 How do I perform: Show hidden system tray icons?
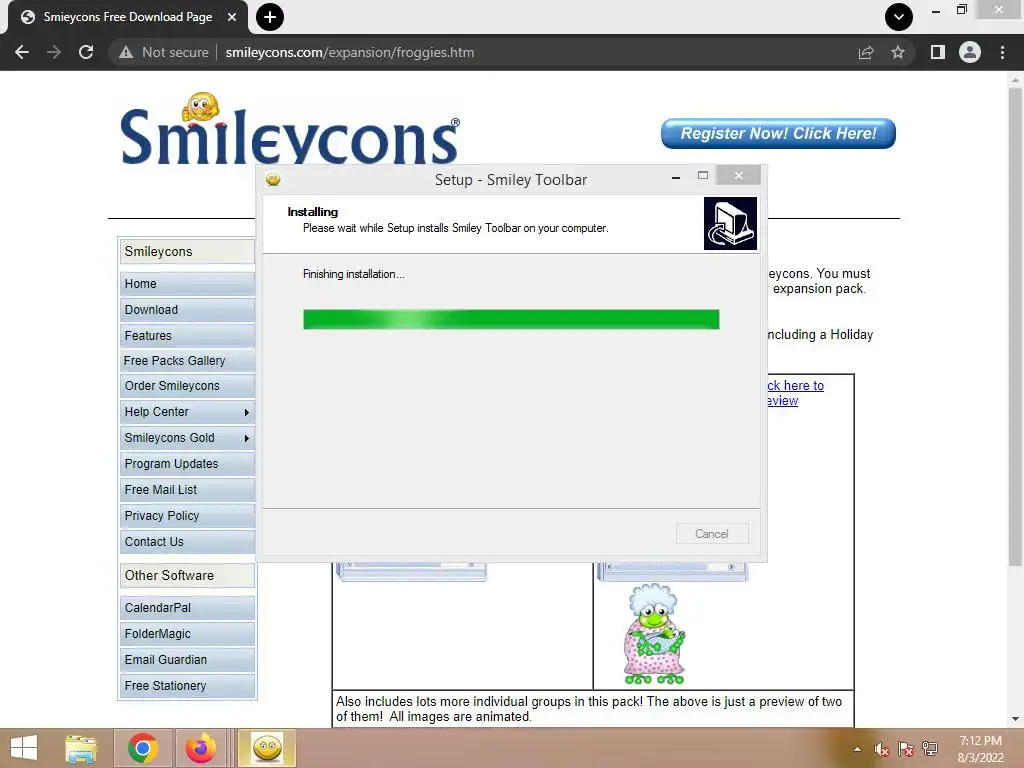click(x=857, y=749)
